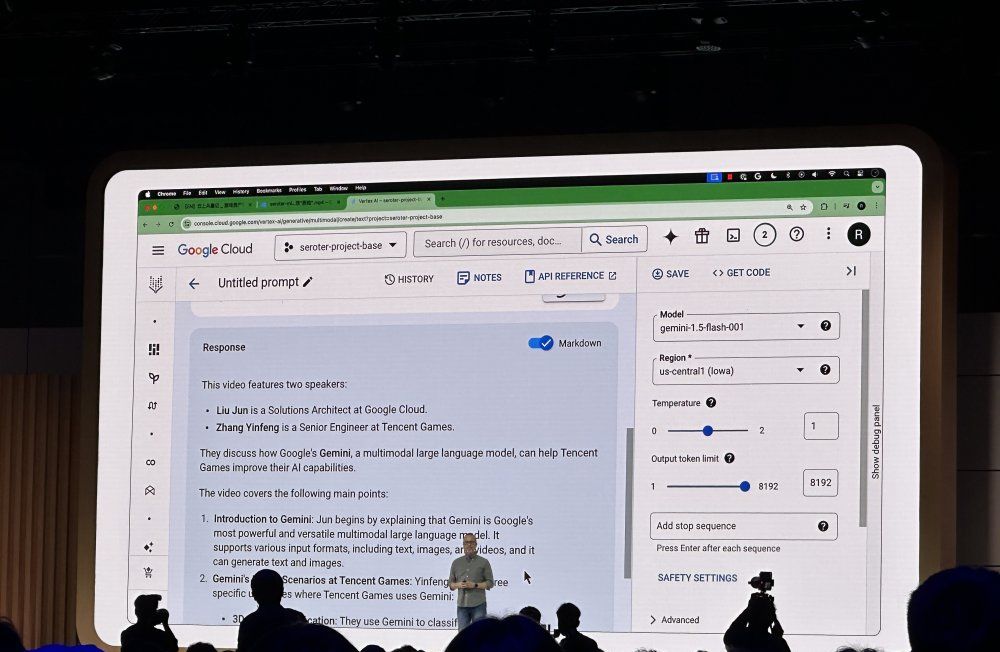Collapse the settings side panel arrow

click(851, 271)
